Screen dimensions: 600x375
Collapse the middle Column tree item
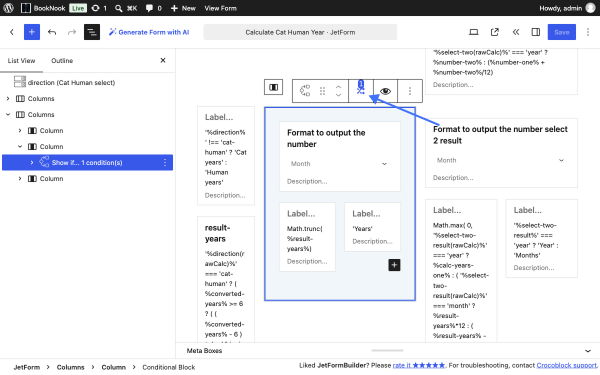point(20,147)
